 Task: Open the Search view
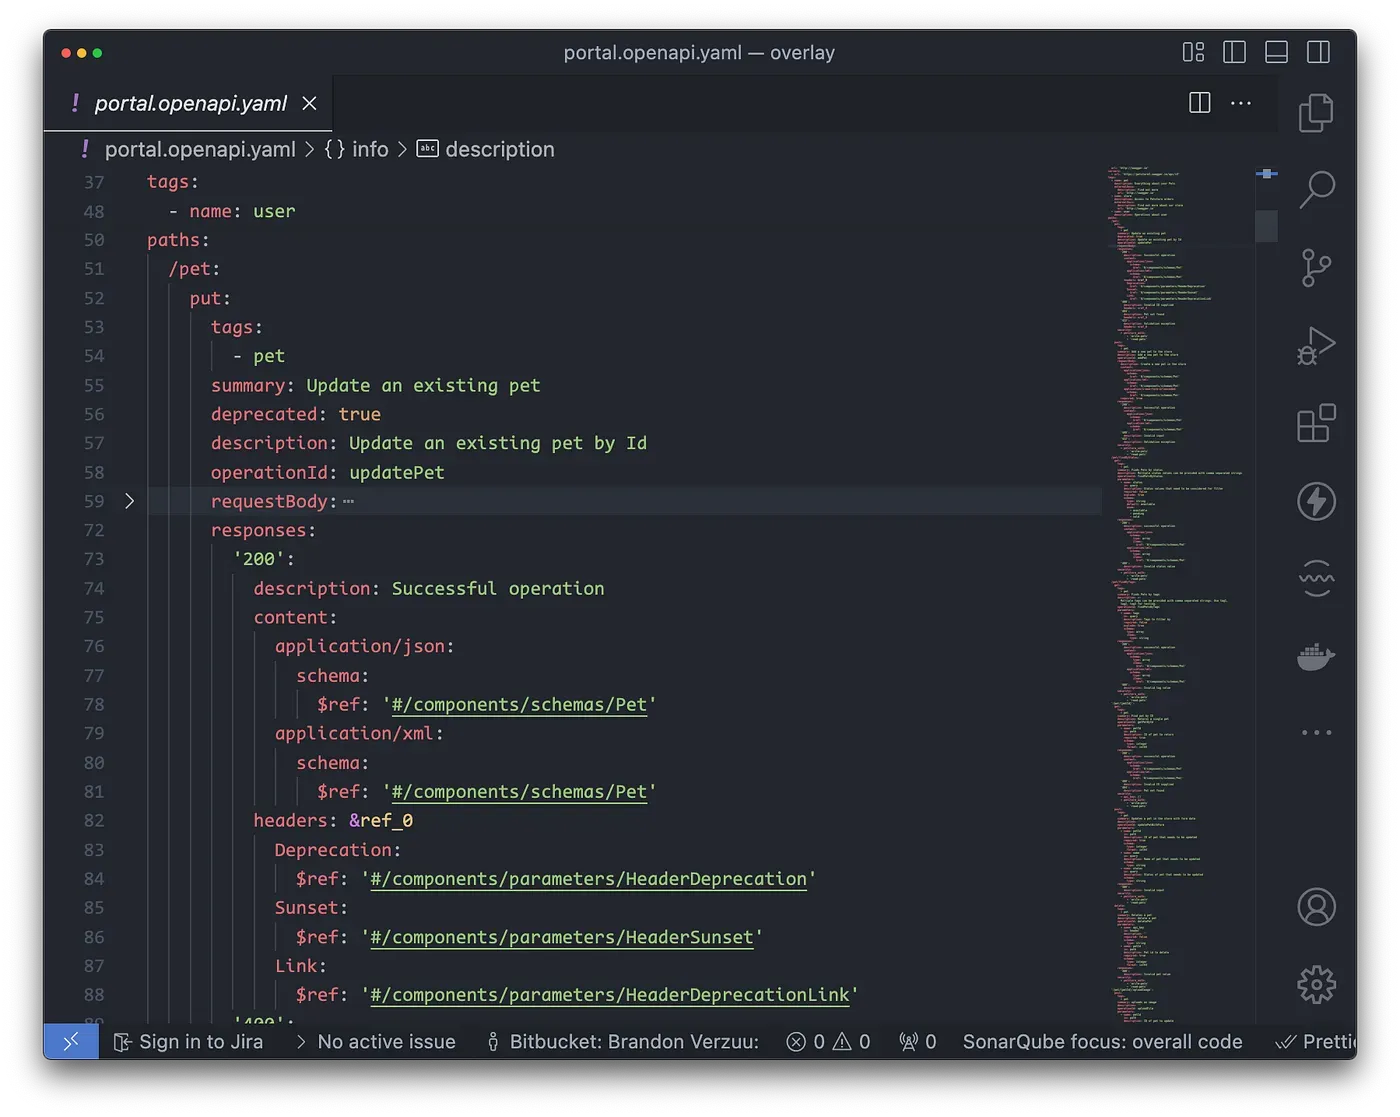[x=1316, y=189]
